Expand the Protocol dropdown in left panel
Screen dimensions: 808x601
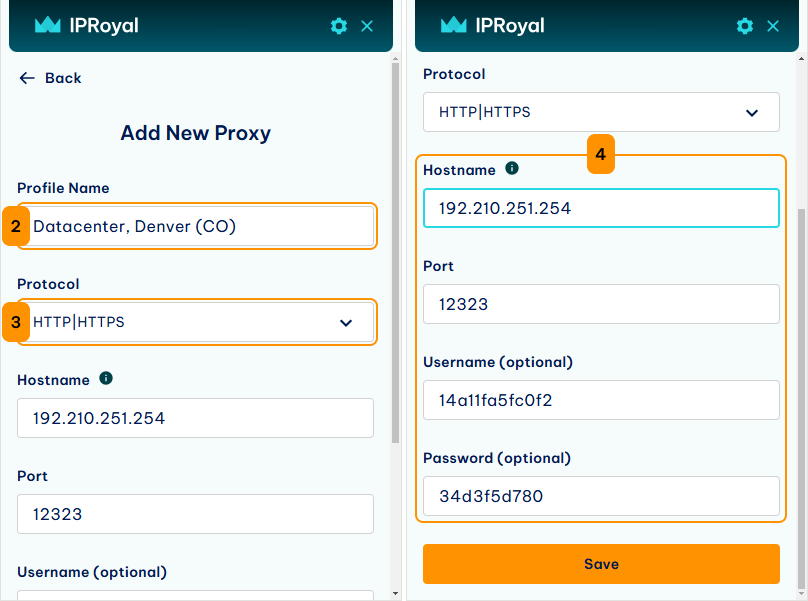point(195,322)
